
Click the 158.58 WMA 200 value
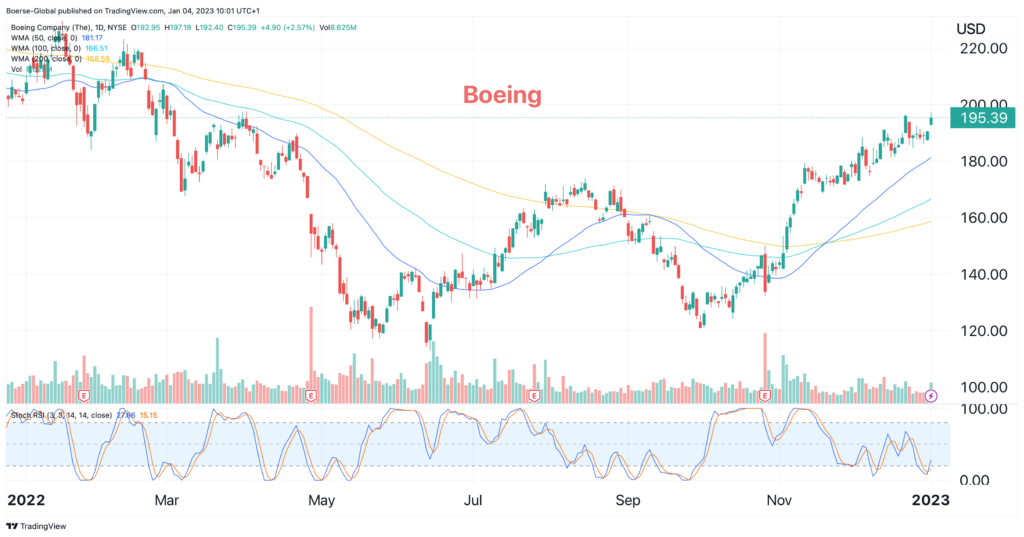tap(98, 59)
